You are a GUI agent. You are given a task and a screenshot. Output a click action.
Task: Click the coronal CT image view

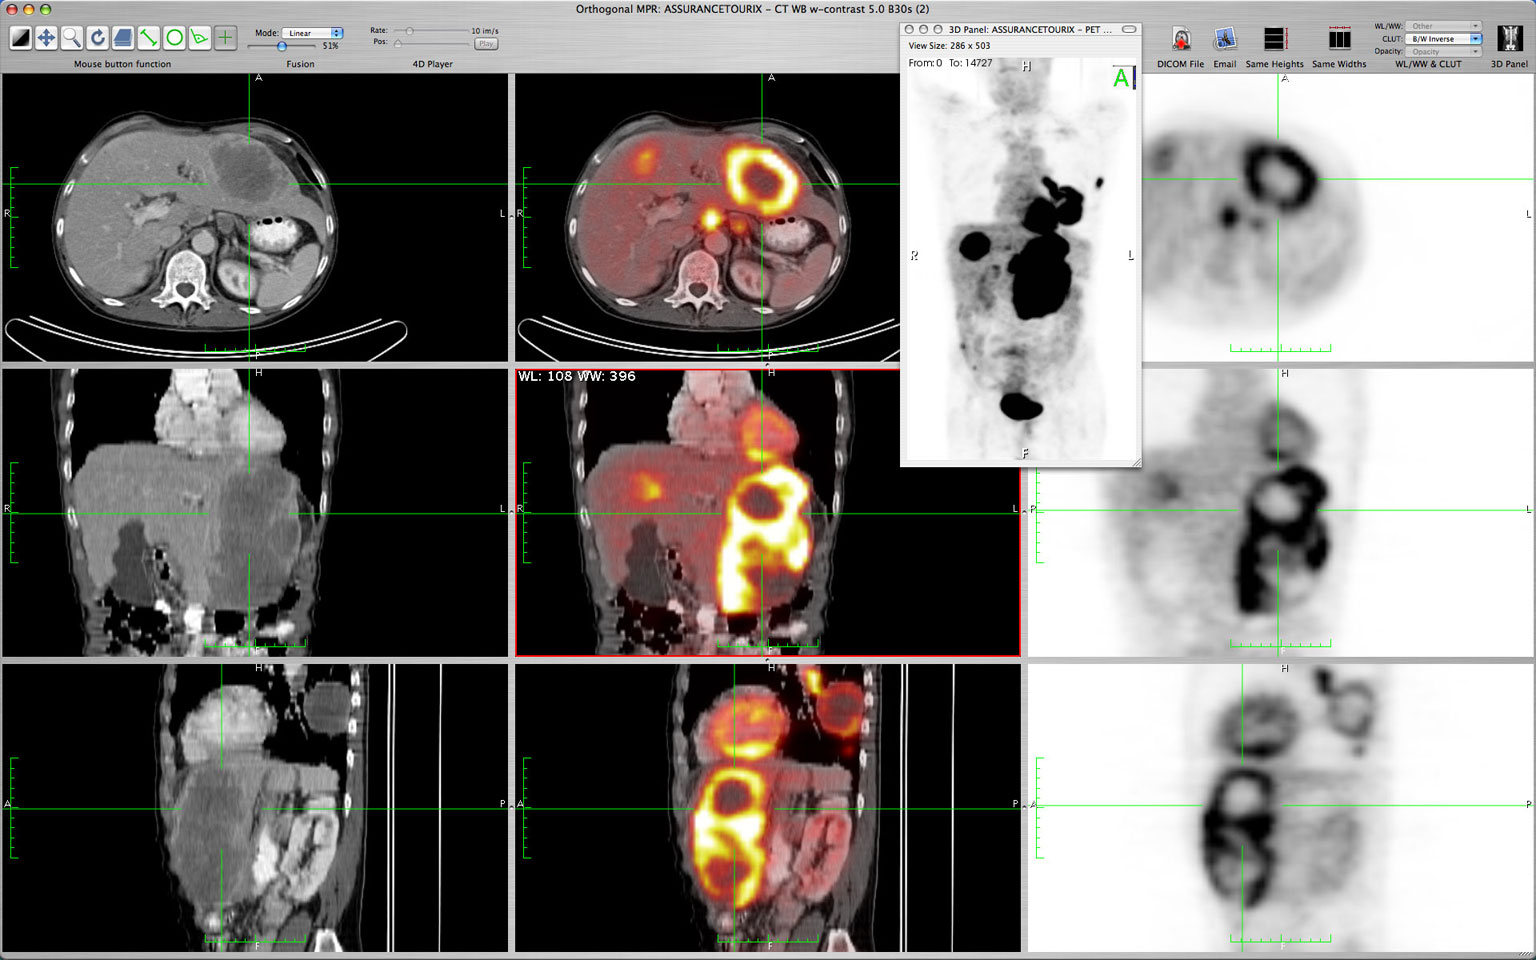coord(255,513)
